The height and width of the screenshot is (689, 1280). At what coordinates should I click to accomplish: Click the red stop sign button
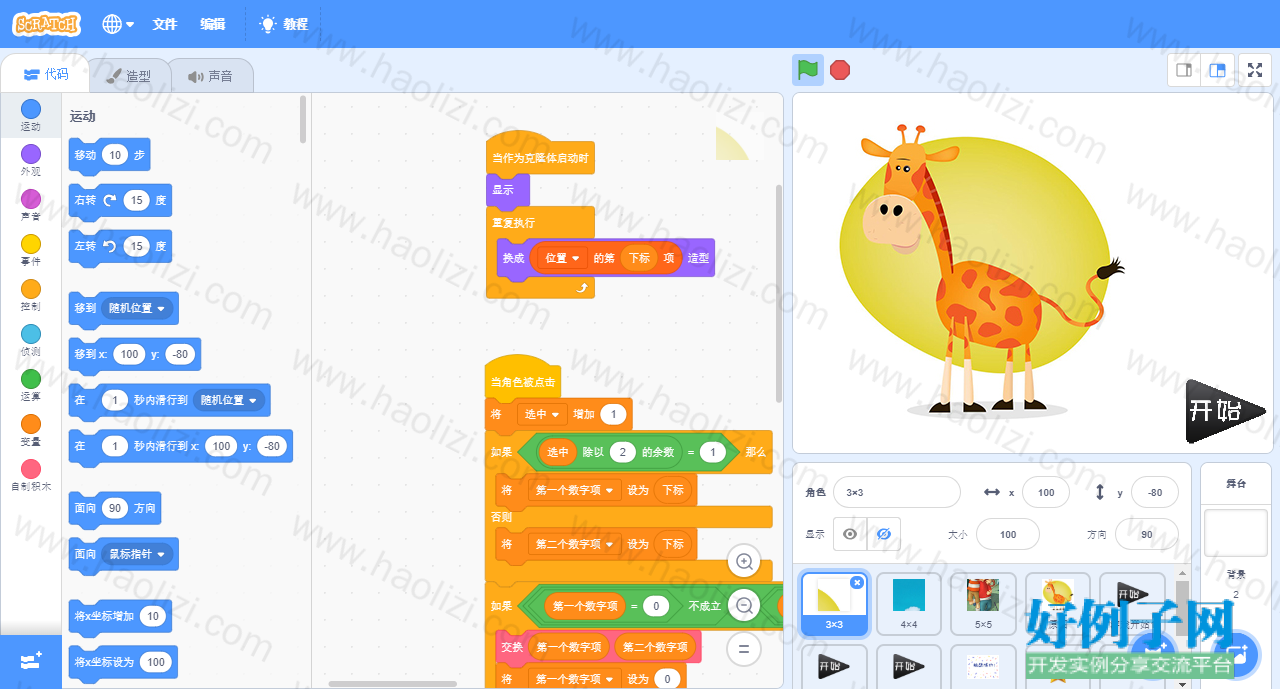(840, 70)
